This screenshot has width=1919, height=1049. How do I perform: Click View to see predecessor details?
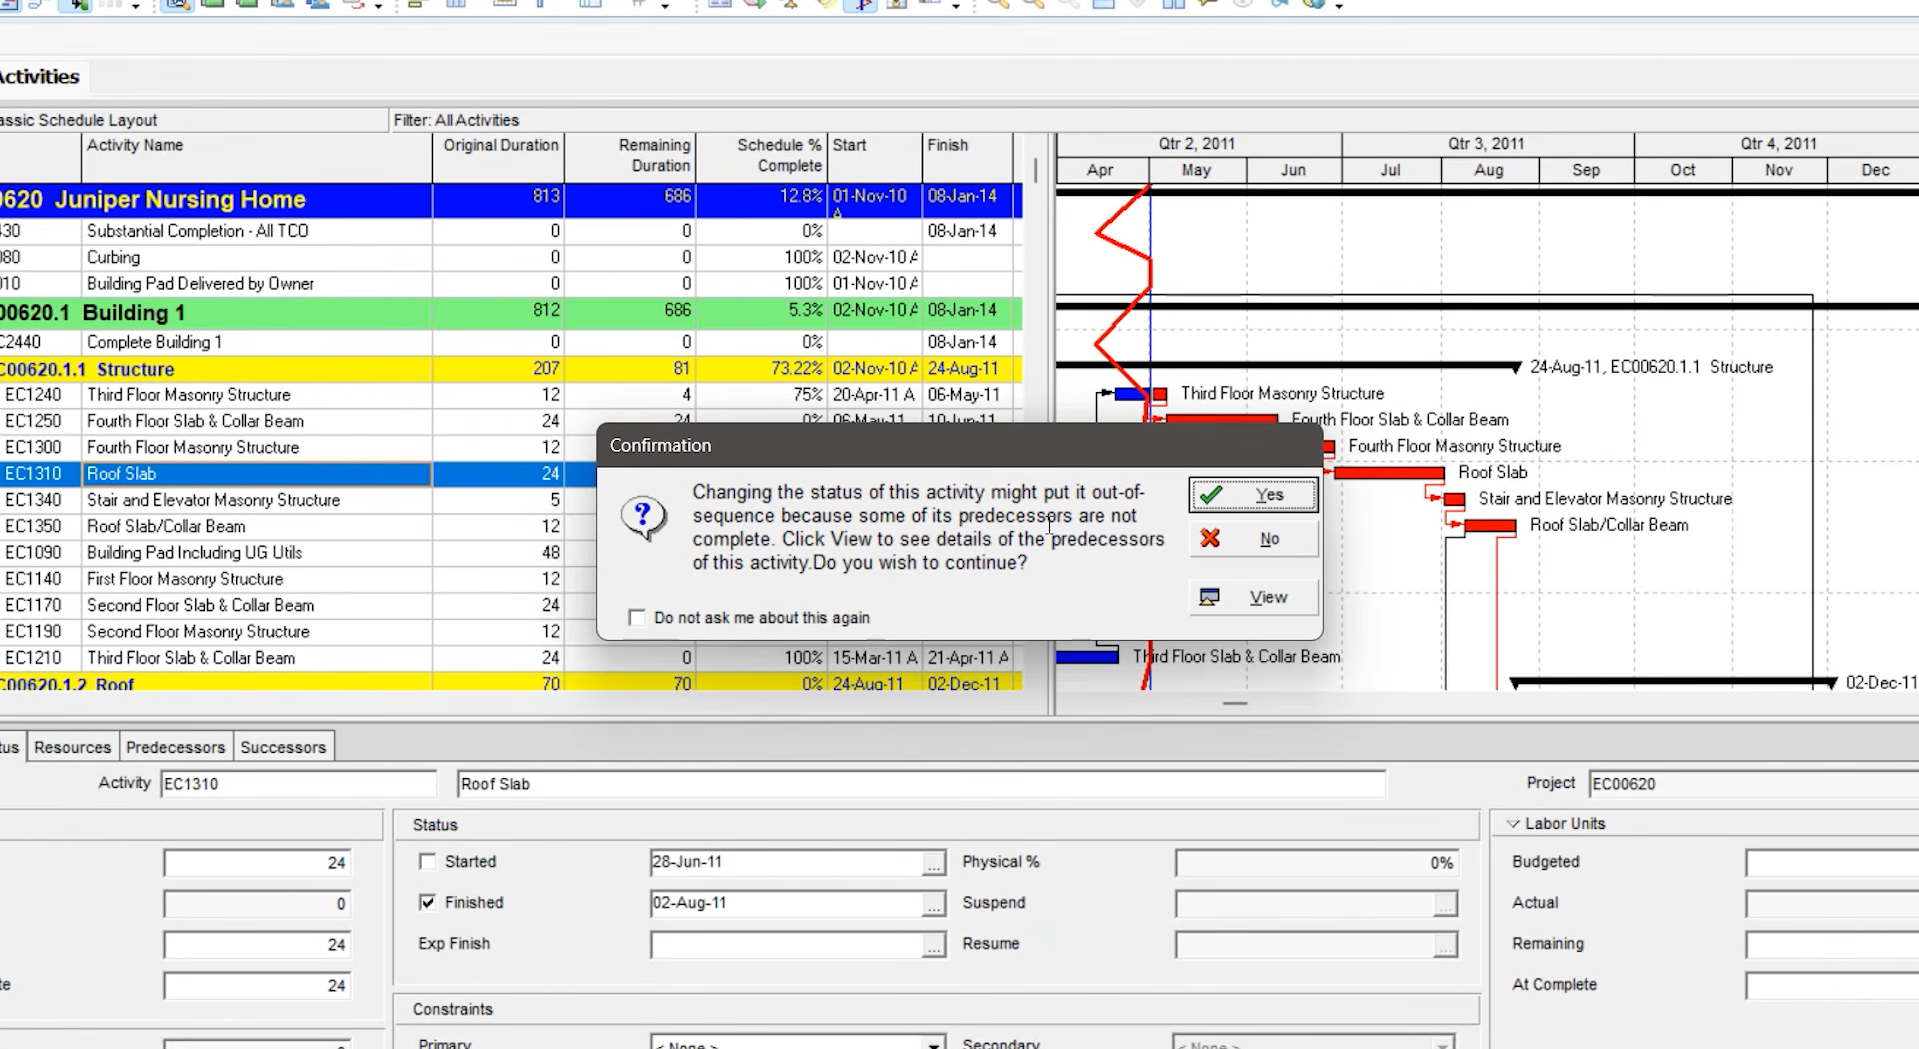[x=1252, y=597]
